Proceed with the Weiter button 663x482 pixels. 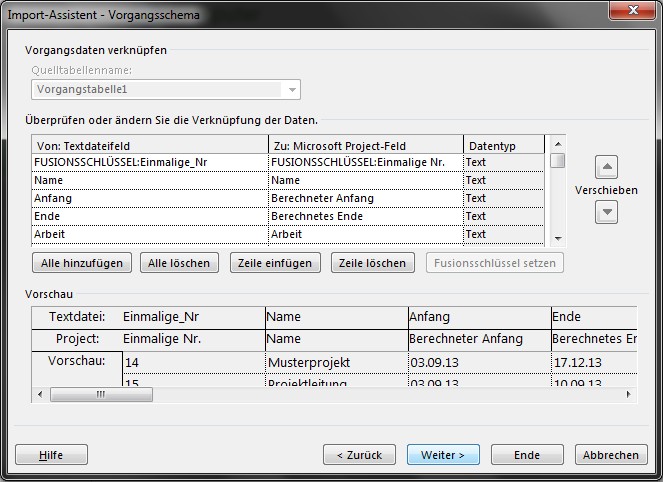click(x=443, y=455)
